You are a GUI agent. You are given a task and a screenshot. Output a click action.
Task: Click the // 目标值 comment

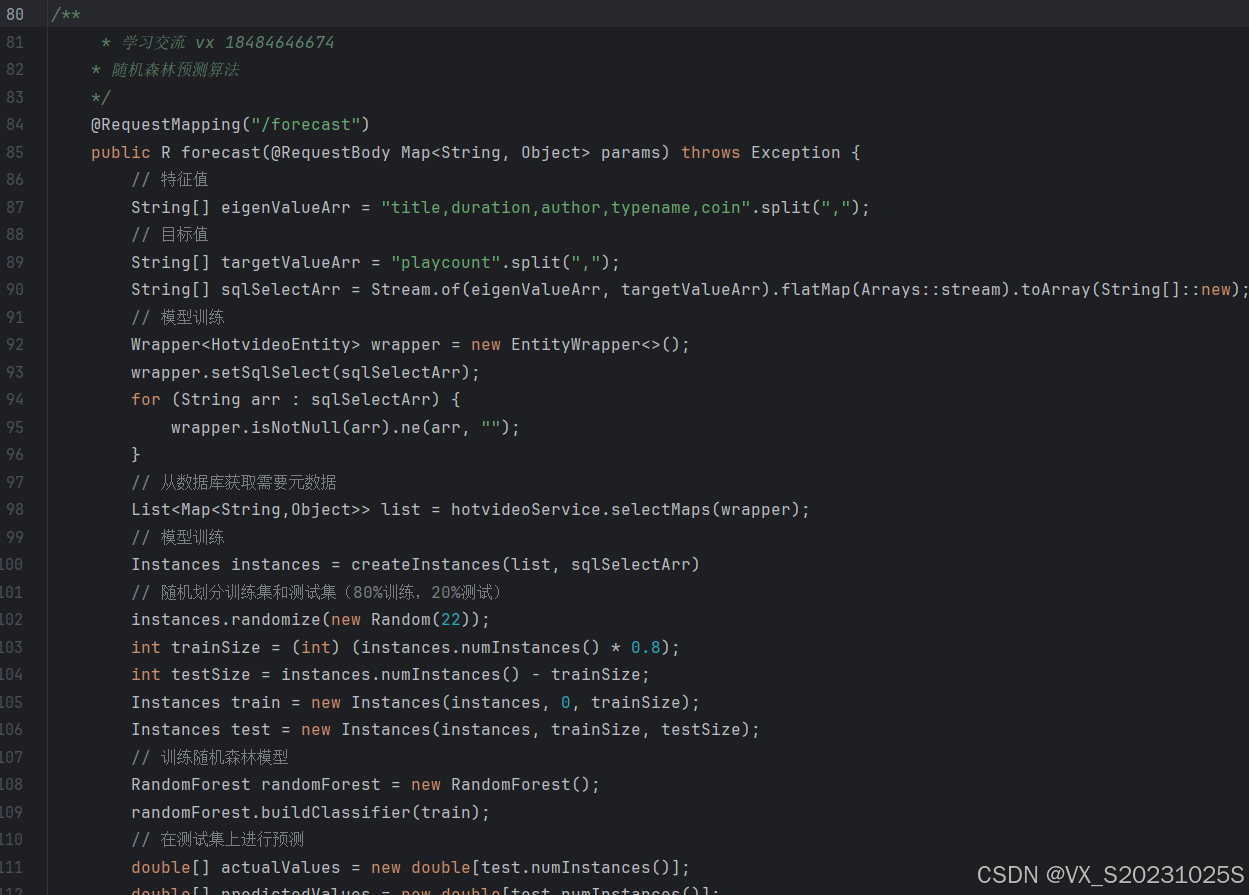pyautogui.click(x=170, y=235)
